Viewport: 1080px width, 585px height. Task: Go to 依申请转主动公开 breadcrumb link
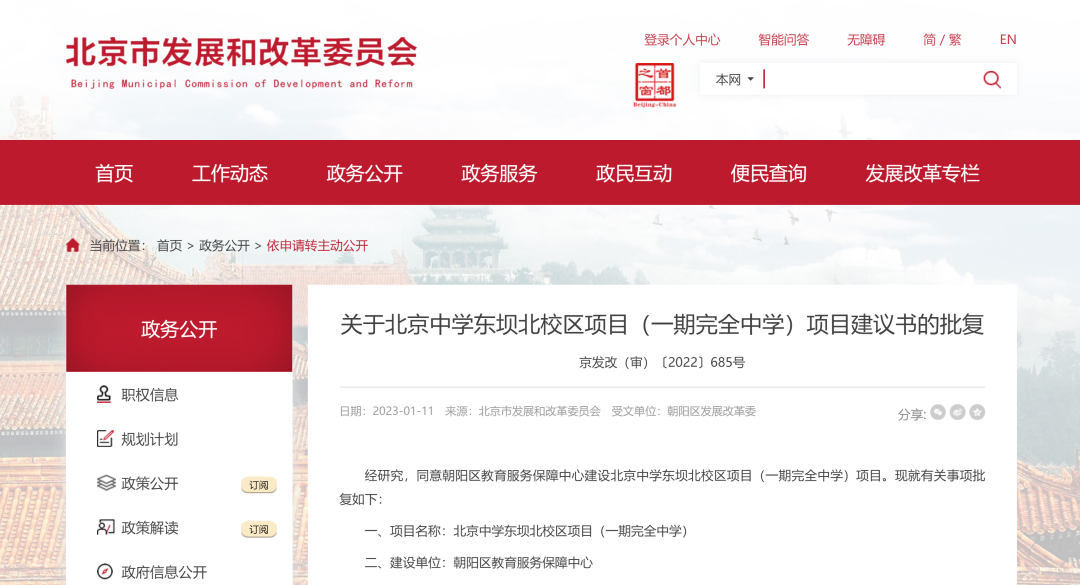coord(317,246)
